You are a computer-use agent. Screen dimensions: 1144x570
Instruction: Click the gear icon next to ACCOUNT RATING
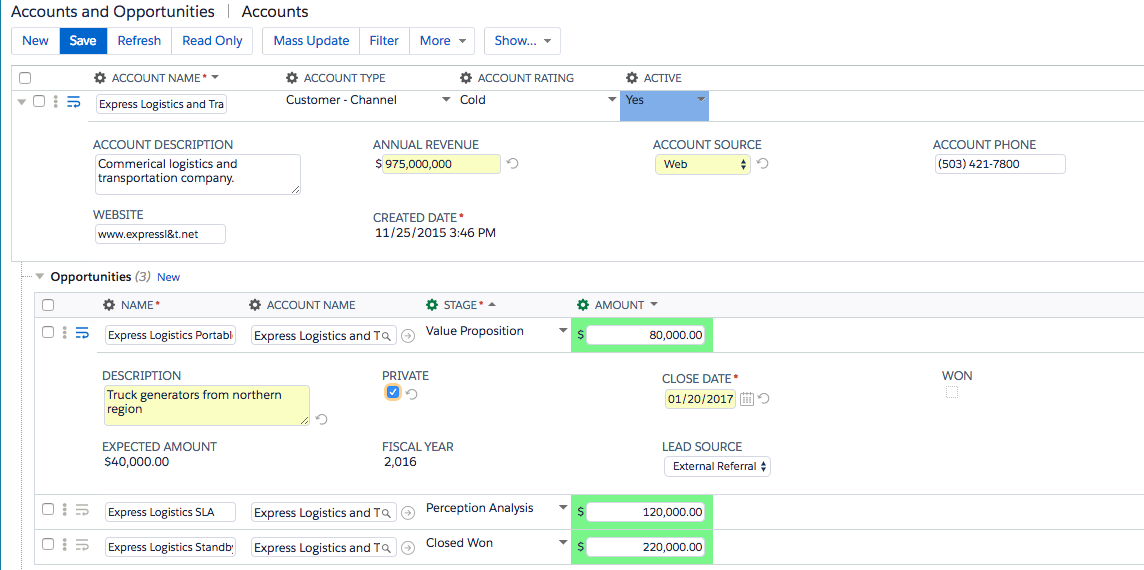click(466, 78)
